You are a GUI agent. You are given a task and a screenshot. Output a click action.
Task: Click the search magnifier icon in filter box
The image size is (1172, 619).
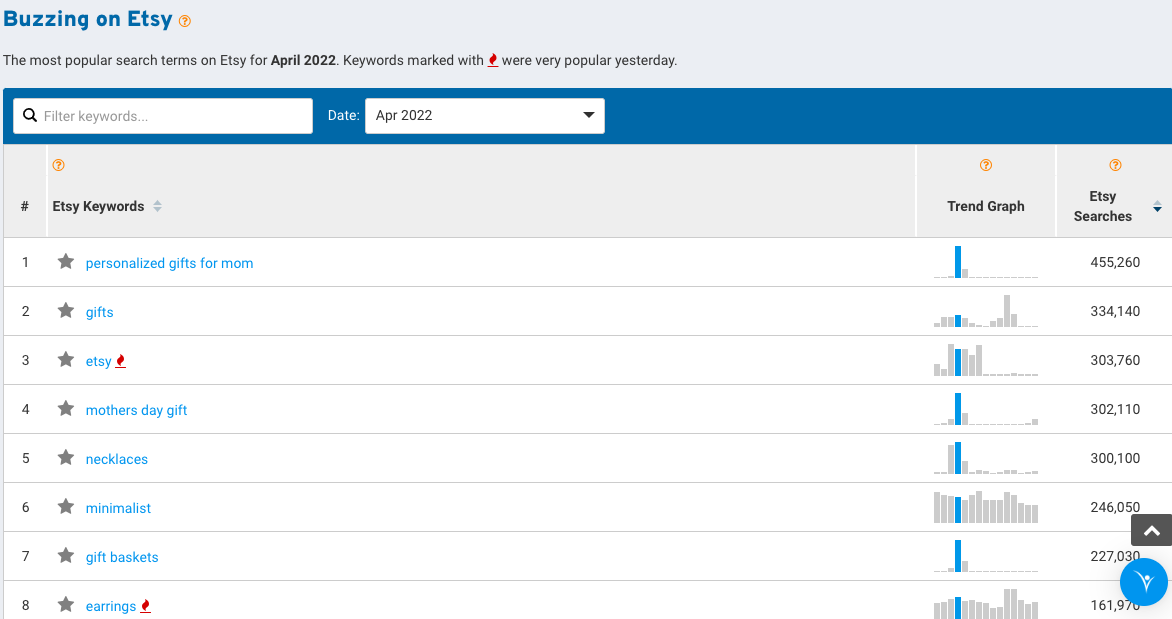click(30, 115)
